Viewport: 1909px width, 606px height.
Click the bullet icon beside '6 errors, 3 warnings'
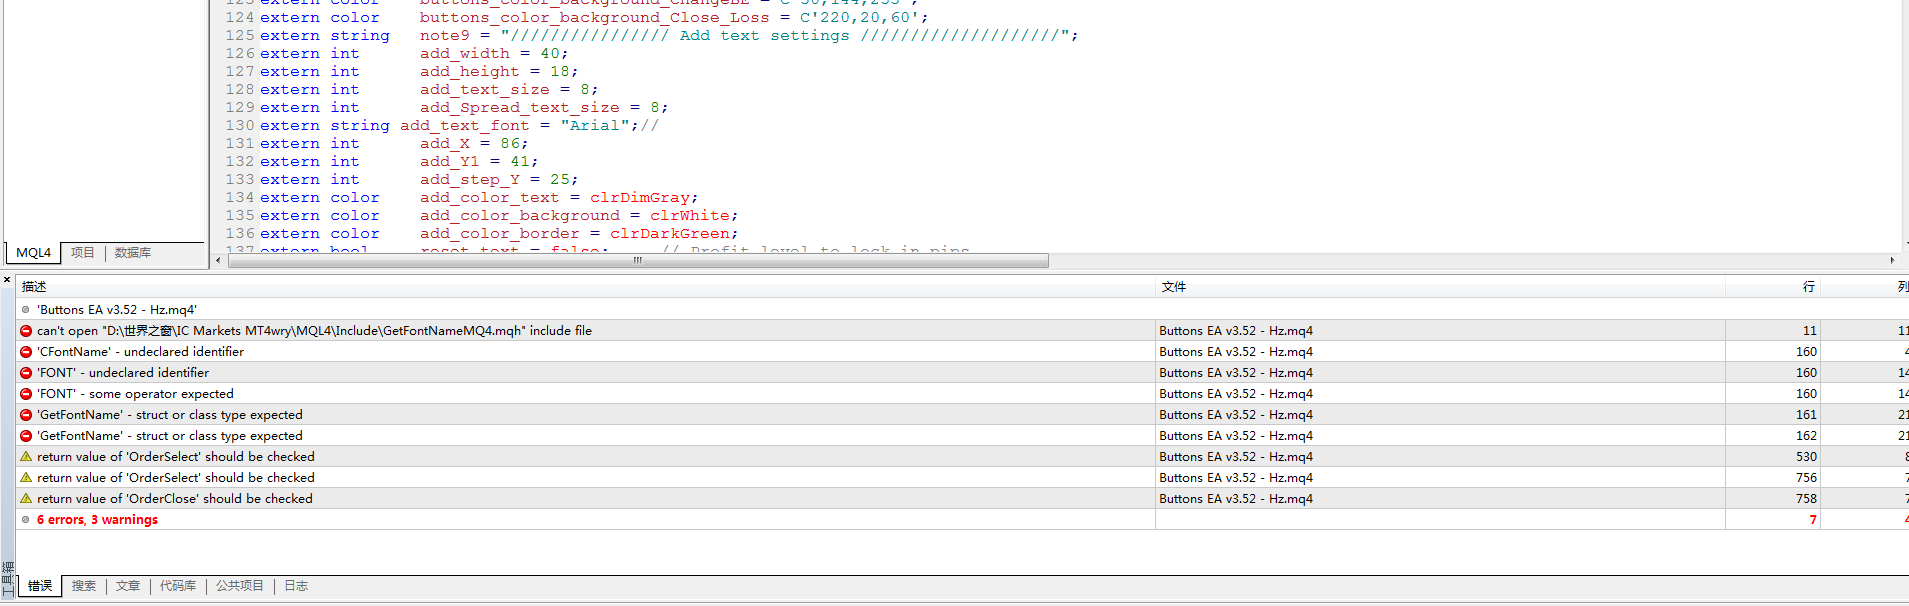tap(26, 520)
